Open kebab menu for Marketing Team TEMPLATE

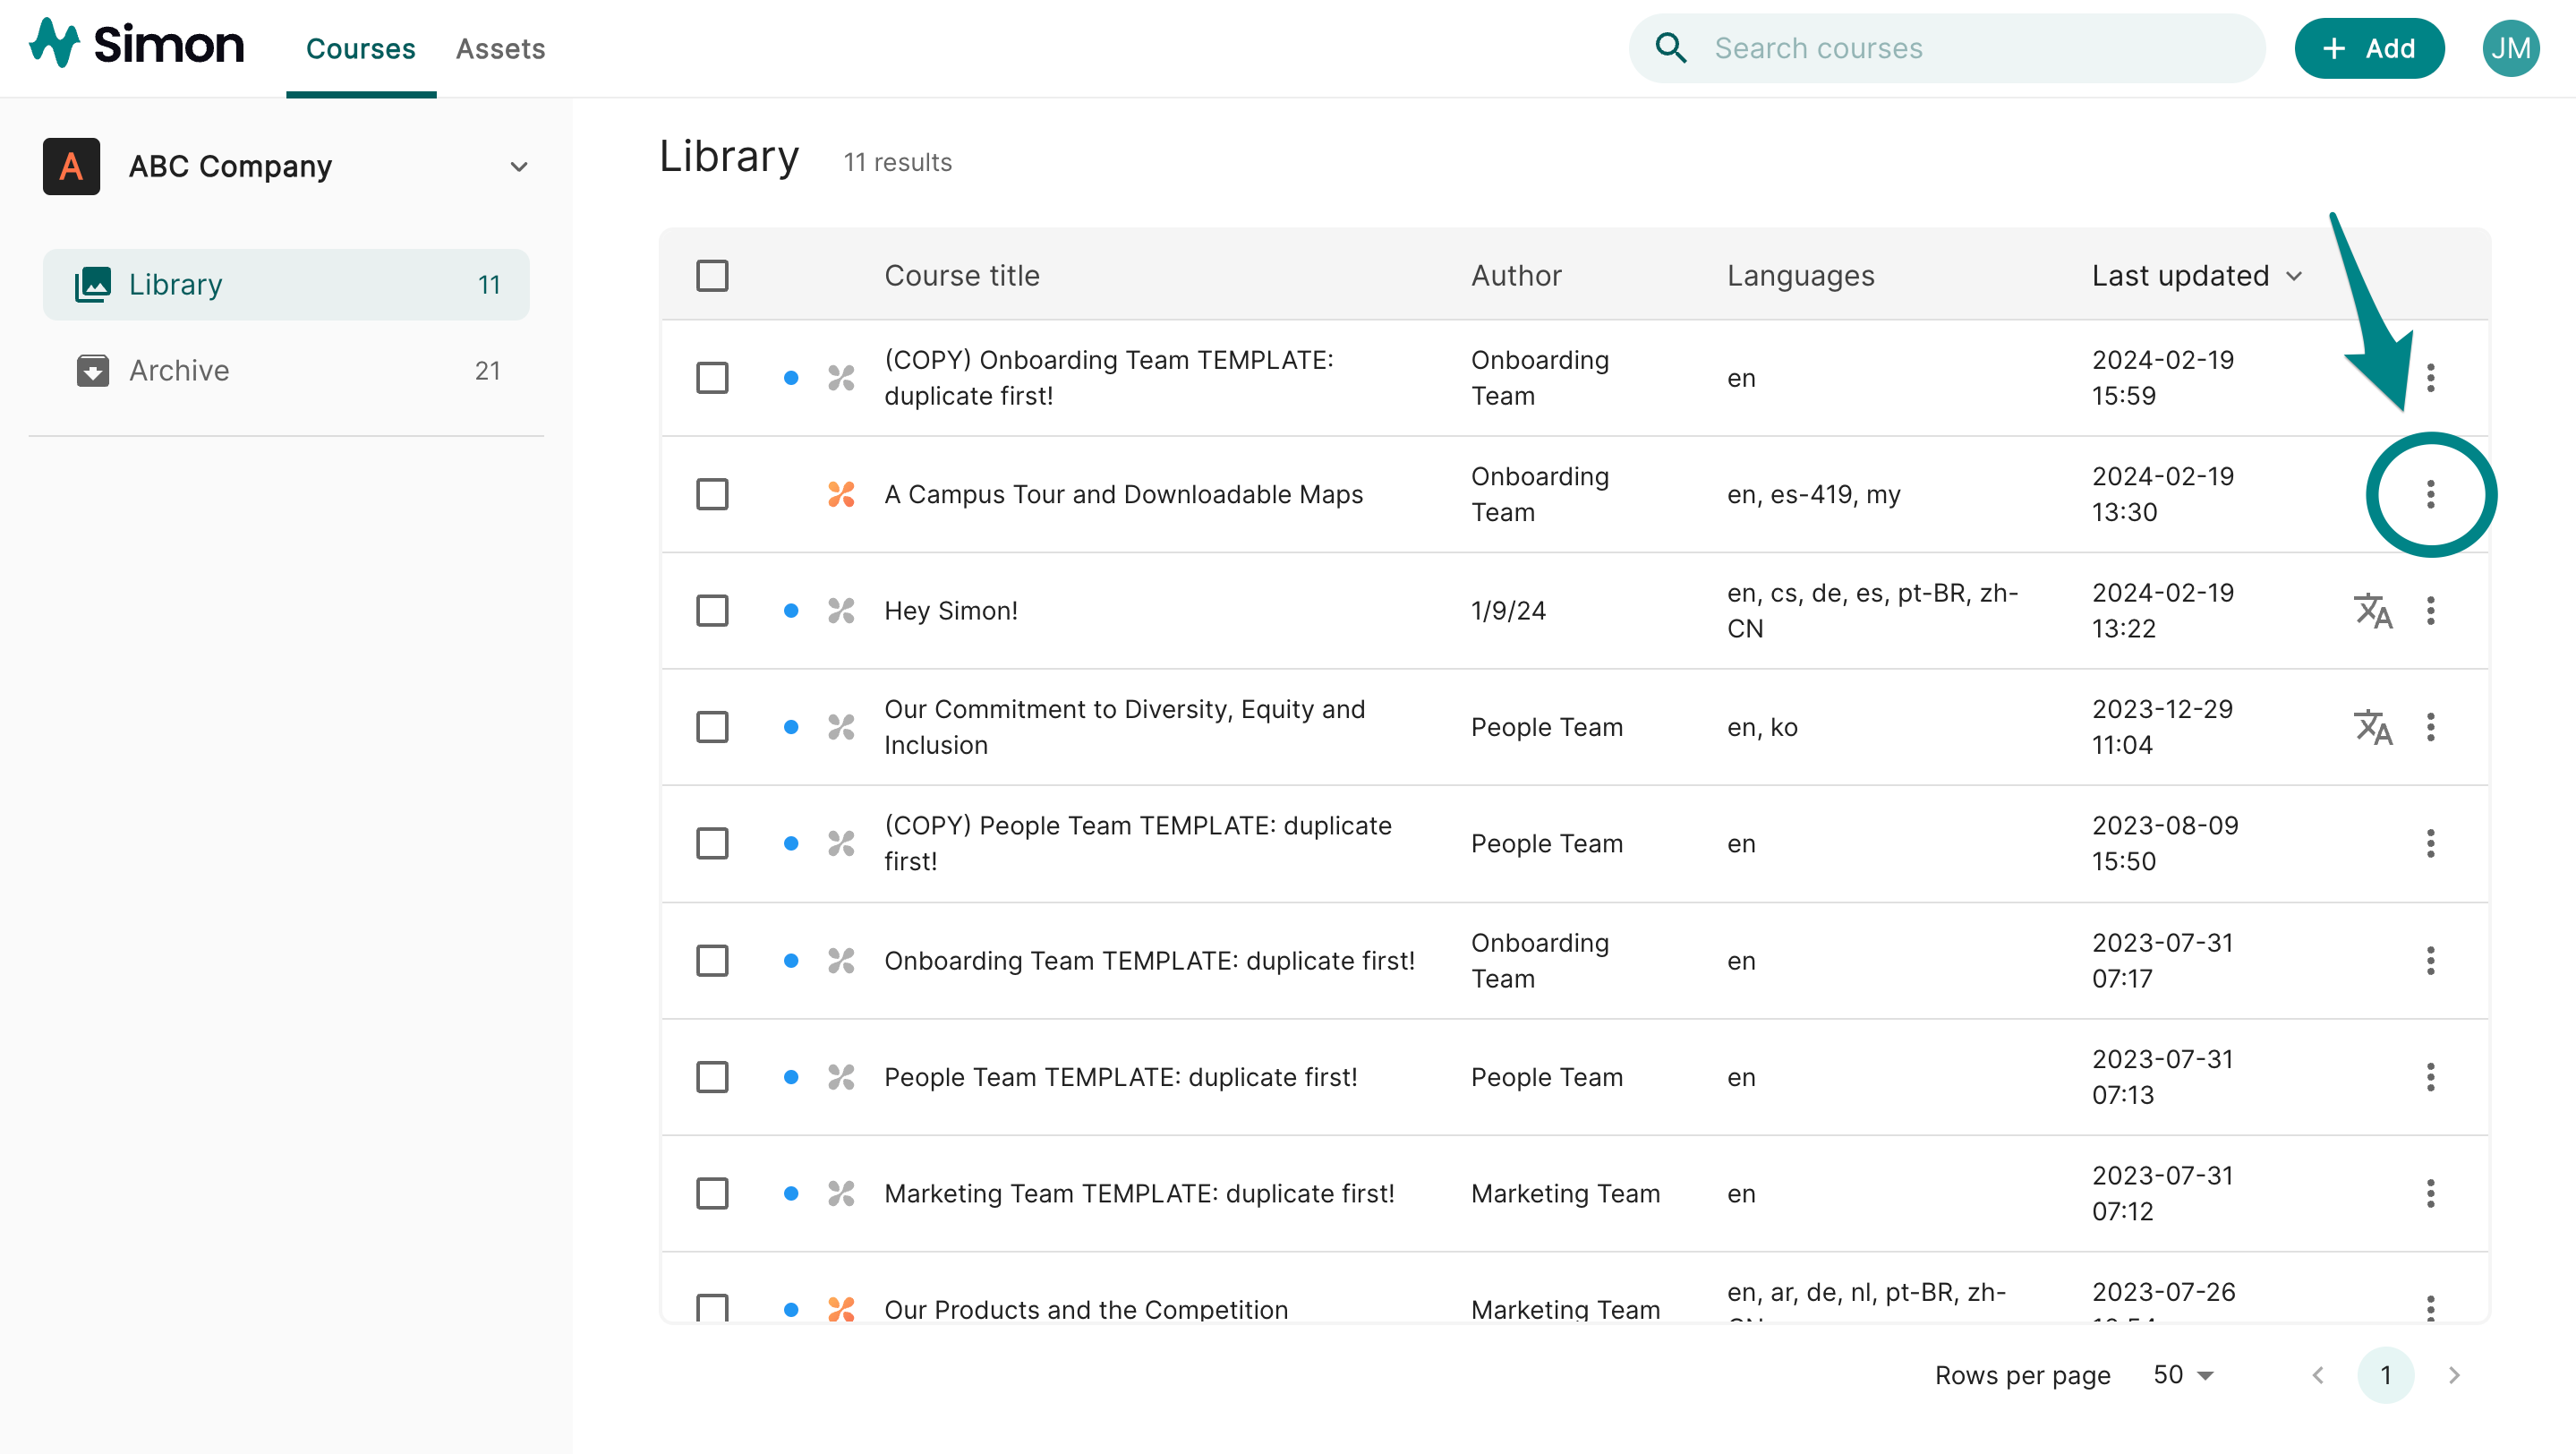click(2432, 1193)
